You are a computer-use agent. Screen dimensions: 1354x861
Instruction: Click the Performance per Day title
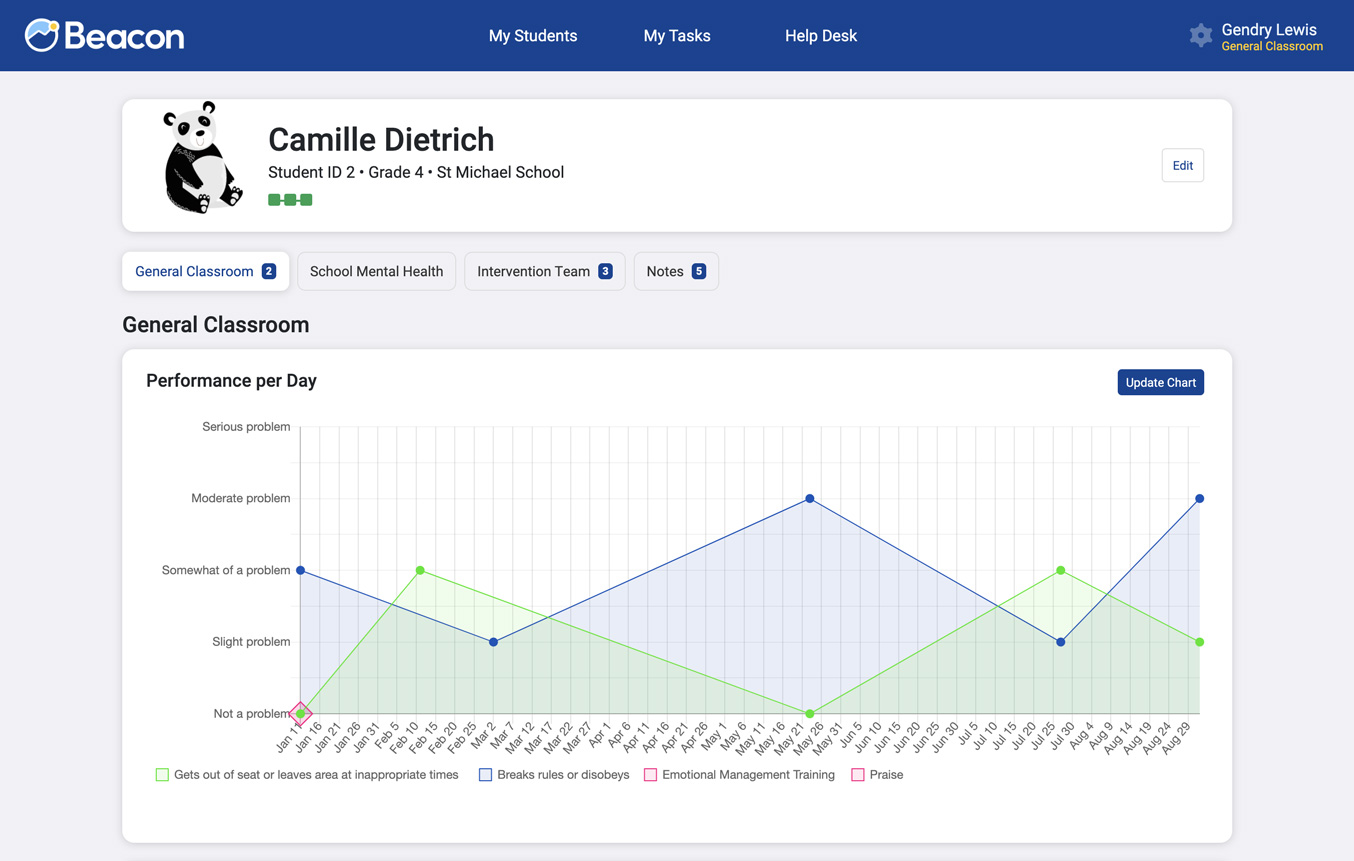[231, 381]
